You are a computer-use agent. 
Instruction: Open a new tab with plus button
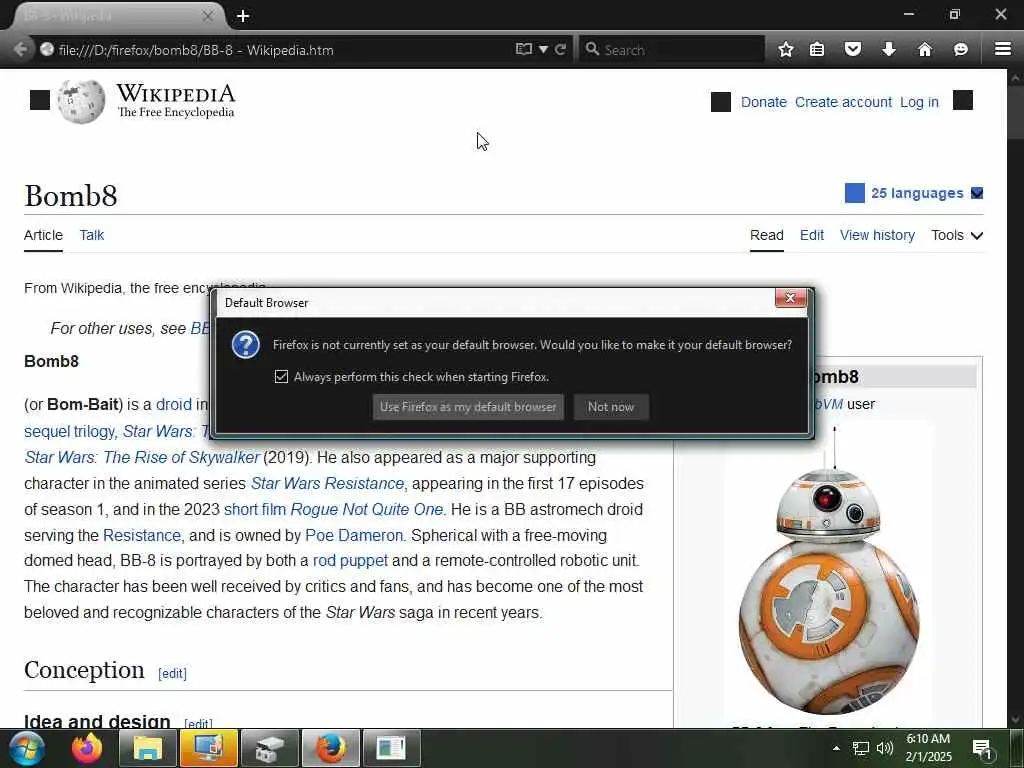pyautogui.click(x=243, y=16)
